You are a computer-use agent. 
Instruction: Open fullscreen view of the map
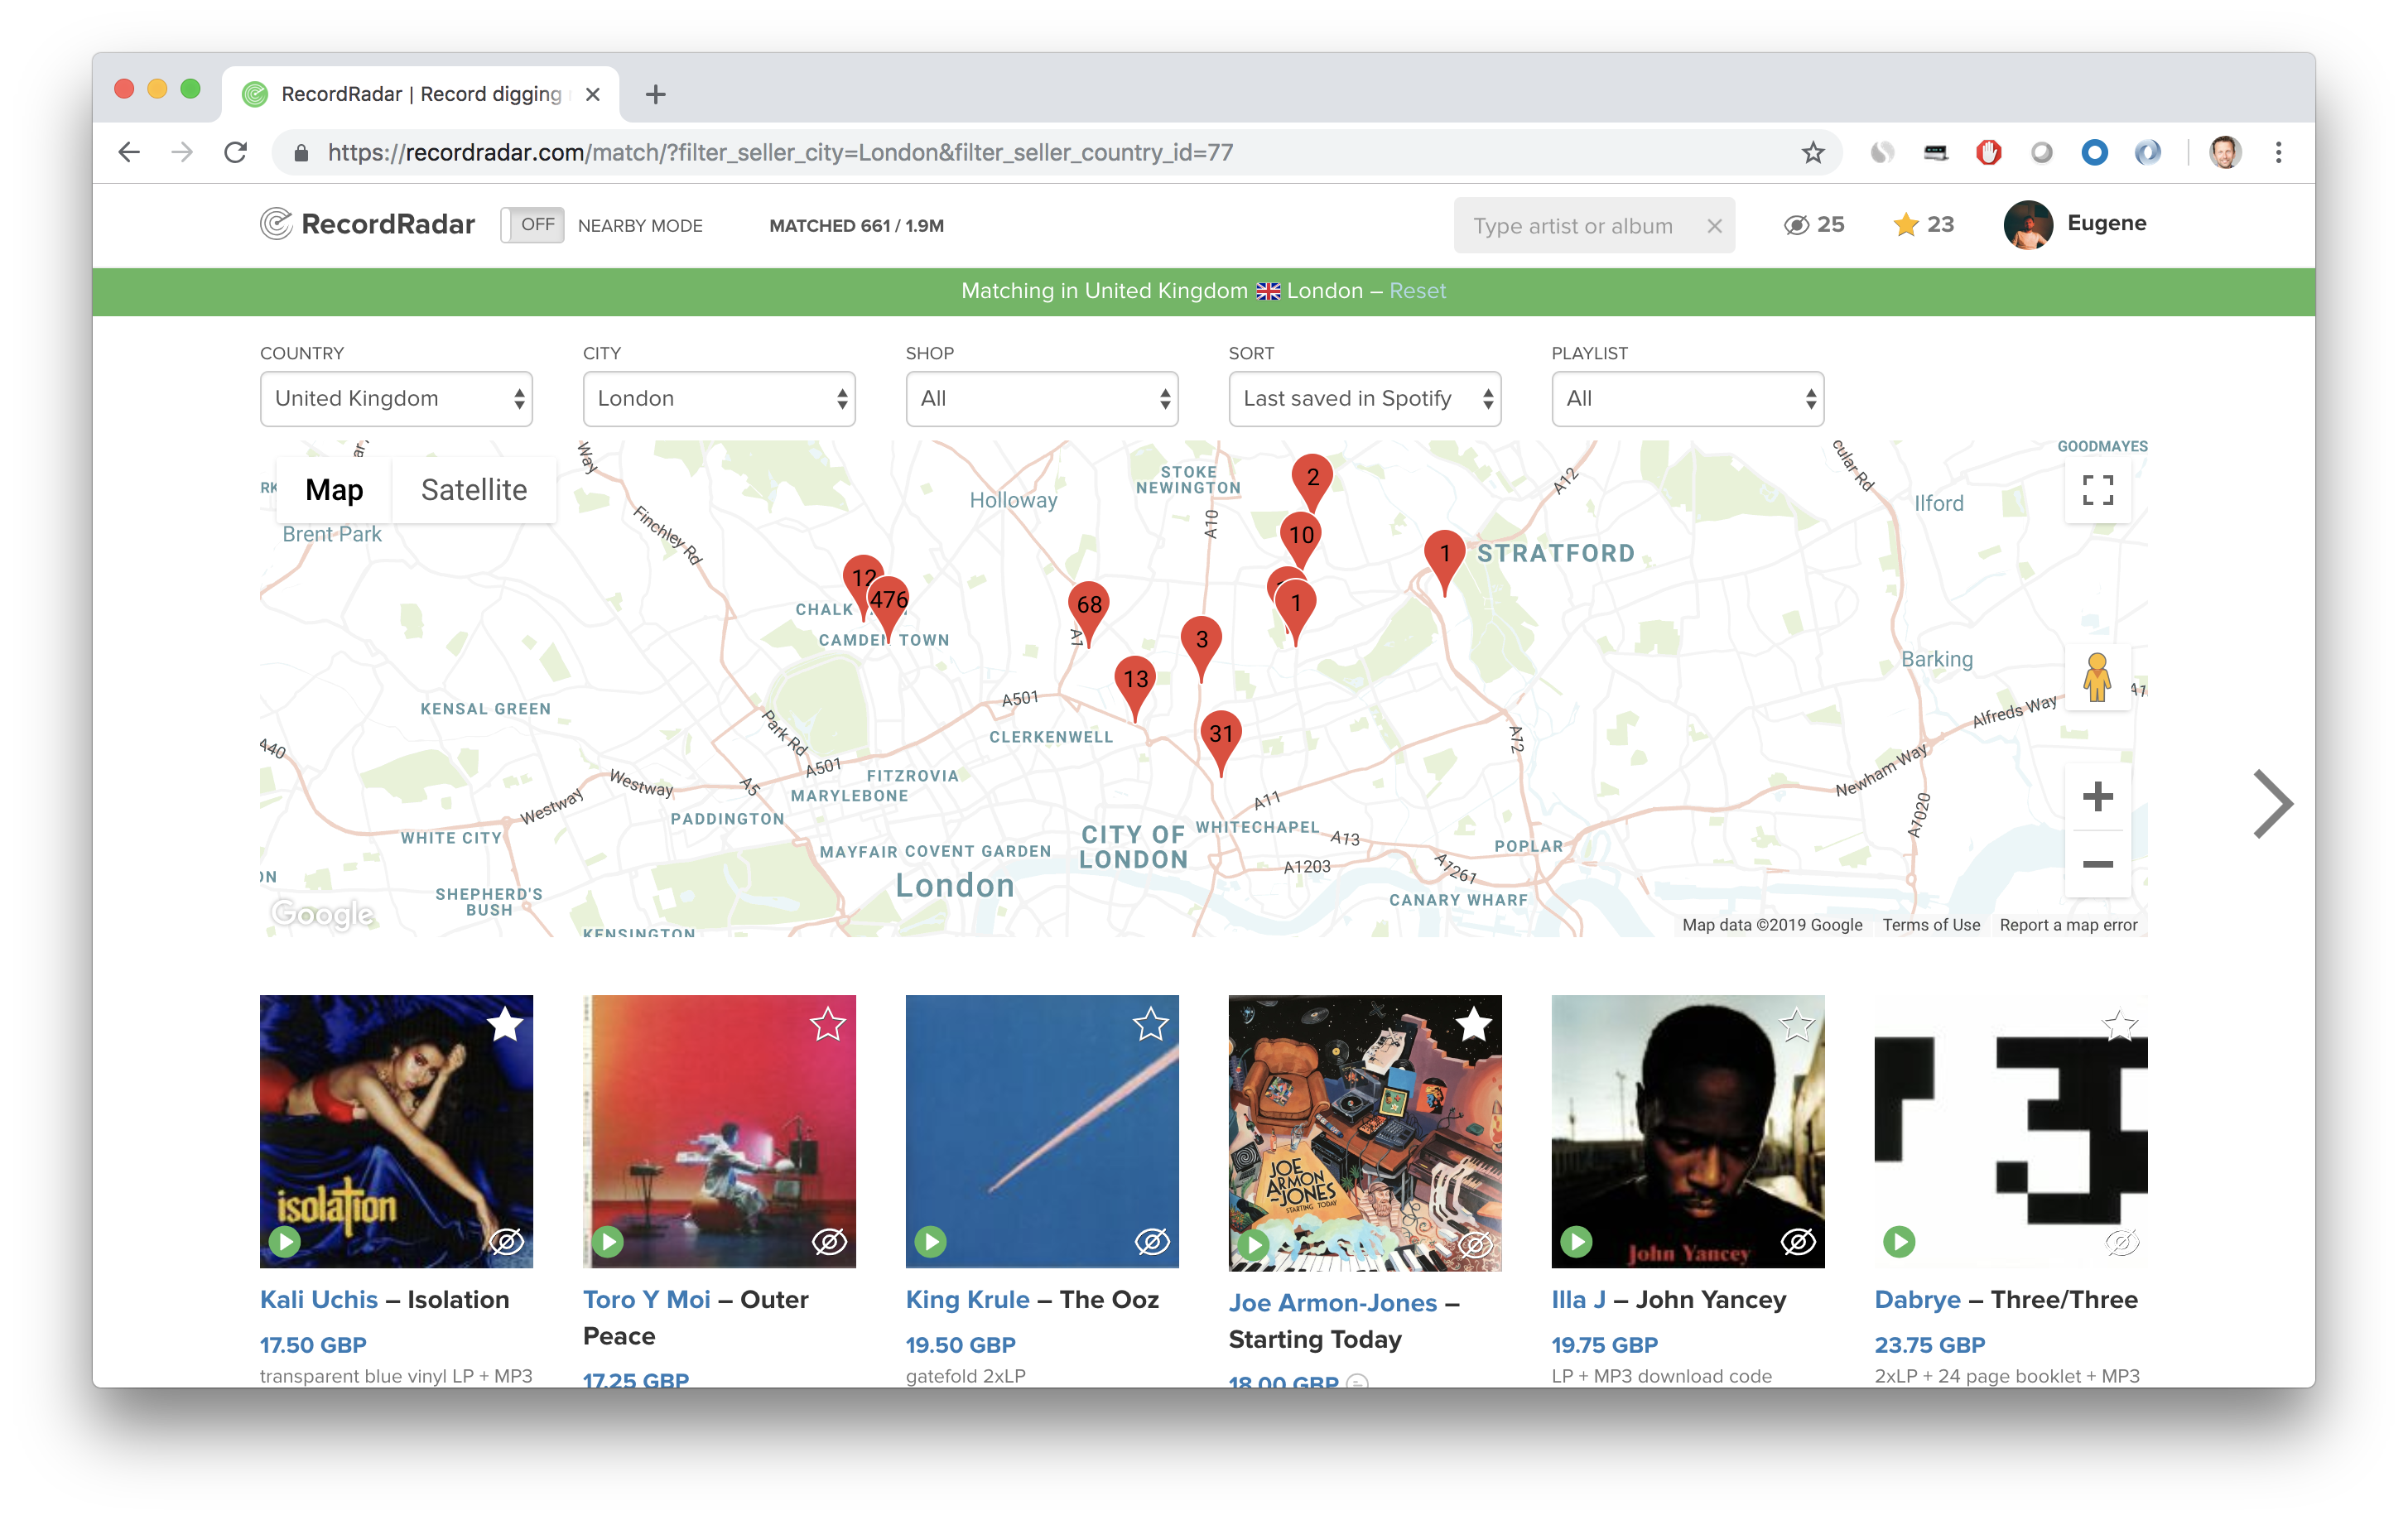pos(2099,490)
